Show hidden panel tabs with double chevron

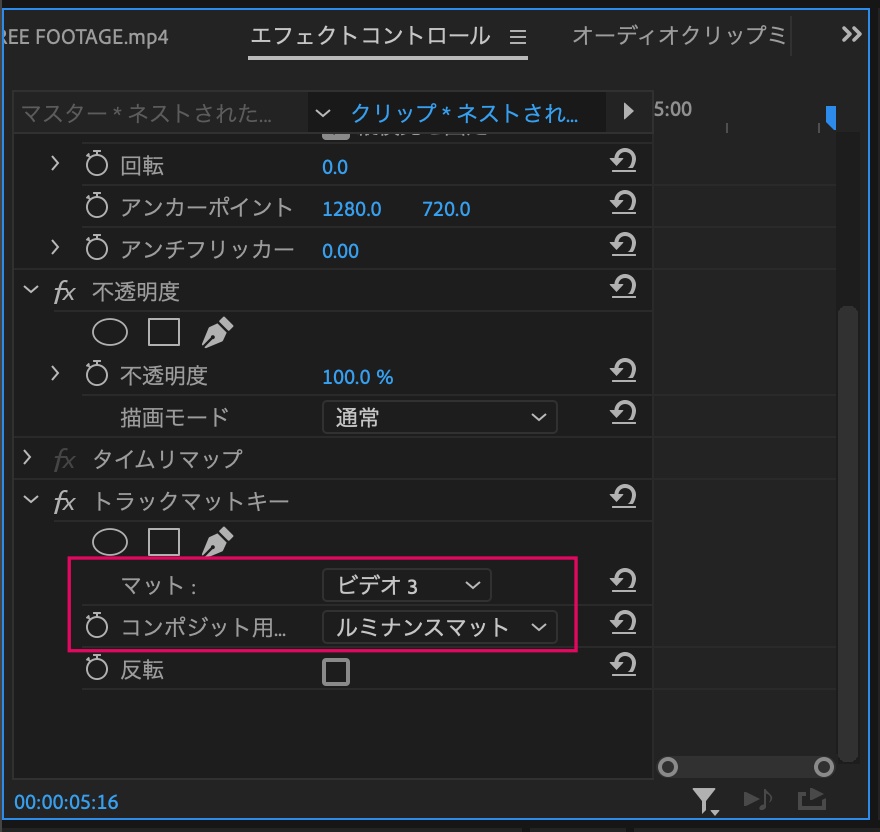(x=851, y=34)
